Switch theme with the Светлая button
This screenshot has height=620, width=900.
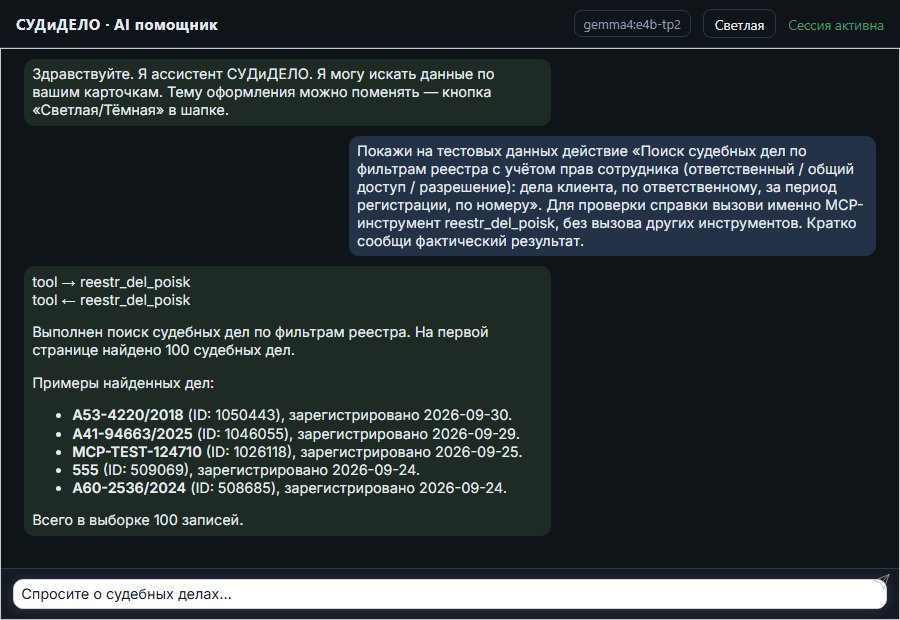[739, 25]
